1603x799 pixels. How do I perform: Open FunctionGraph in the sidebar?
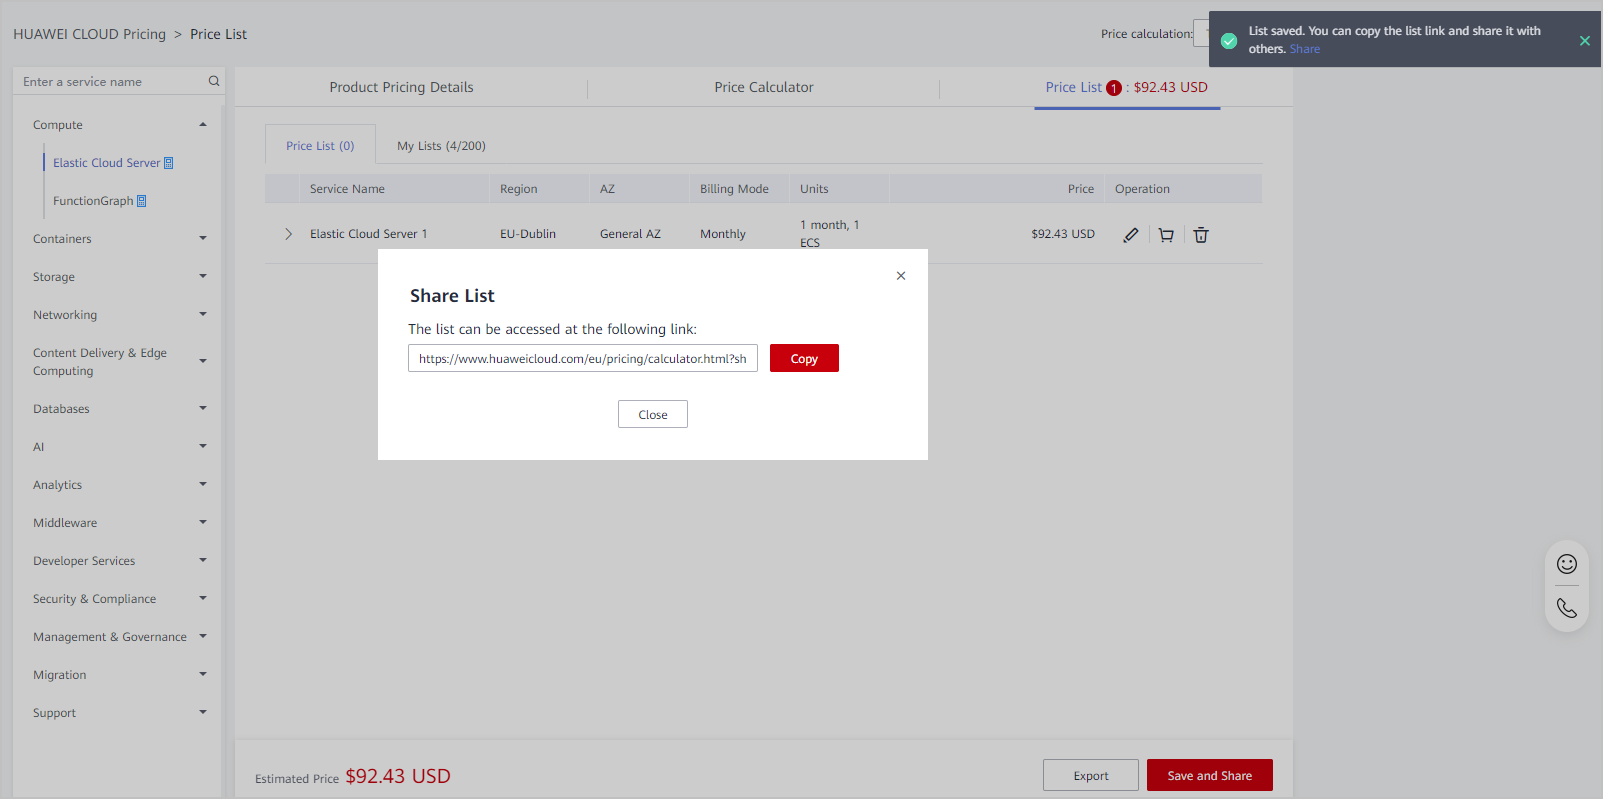click(93, 201)
